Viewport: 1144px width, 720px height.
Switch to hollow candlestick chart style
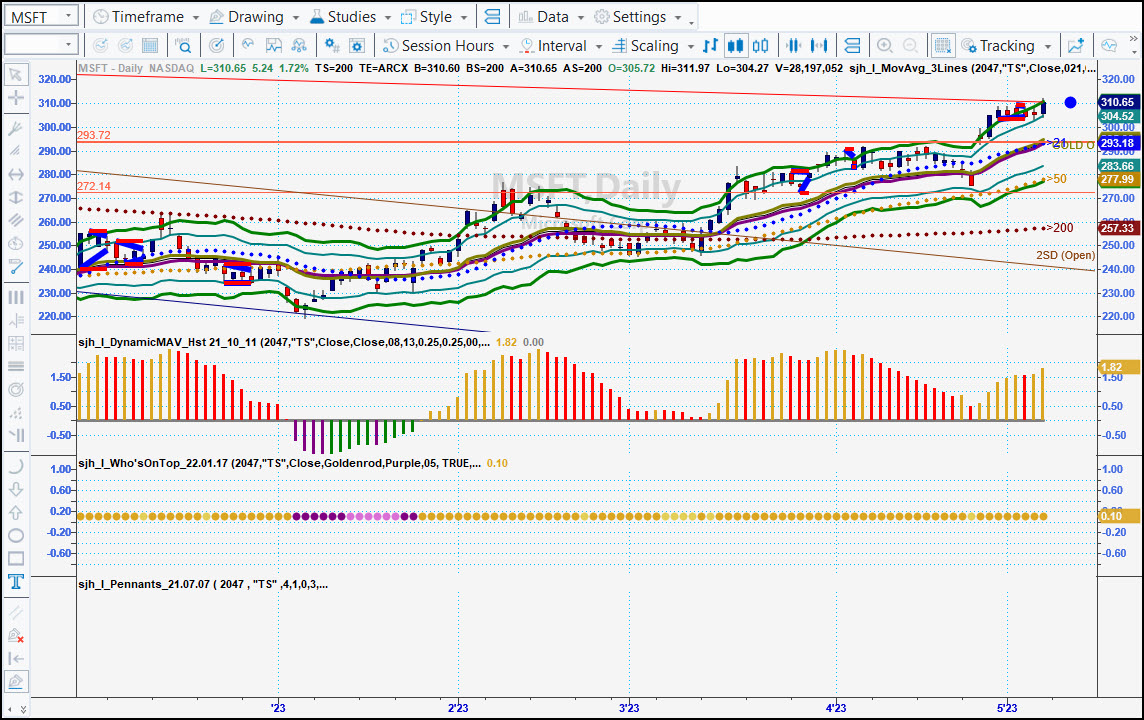[760, 46]
